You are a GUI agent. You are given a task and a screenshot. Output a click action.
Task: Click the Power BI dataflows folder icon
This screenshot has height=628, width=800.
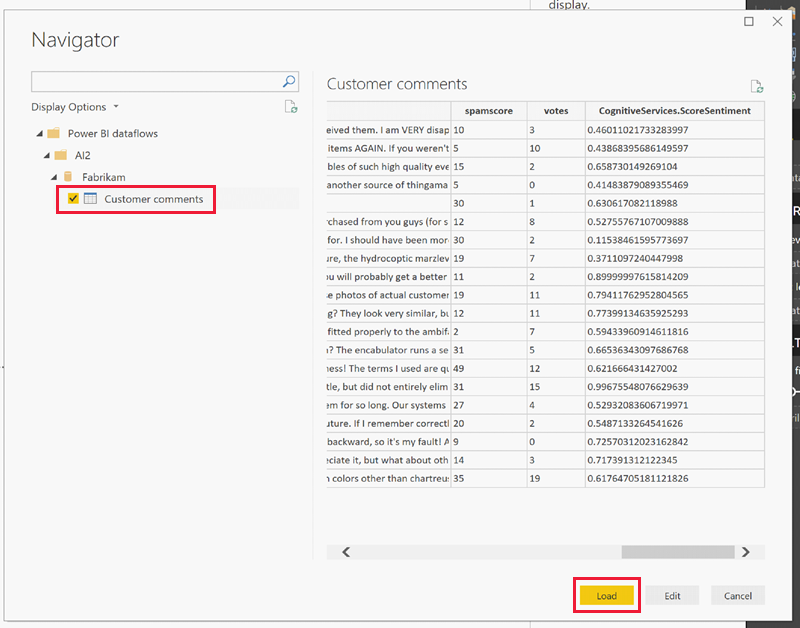pyautogui.click(x=54, y=134)
